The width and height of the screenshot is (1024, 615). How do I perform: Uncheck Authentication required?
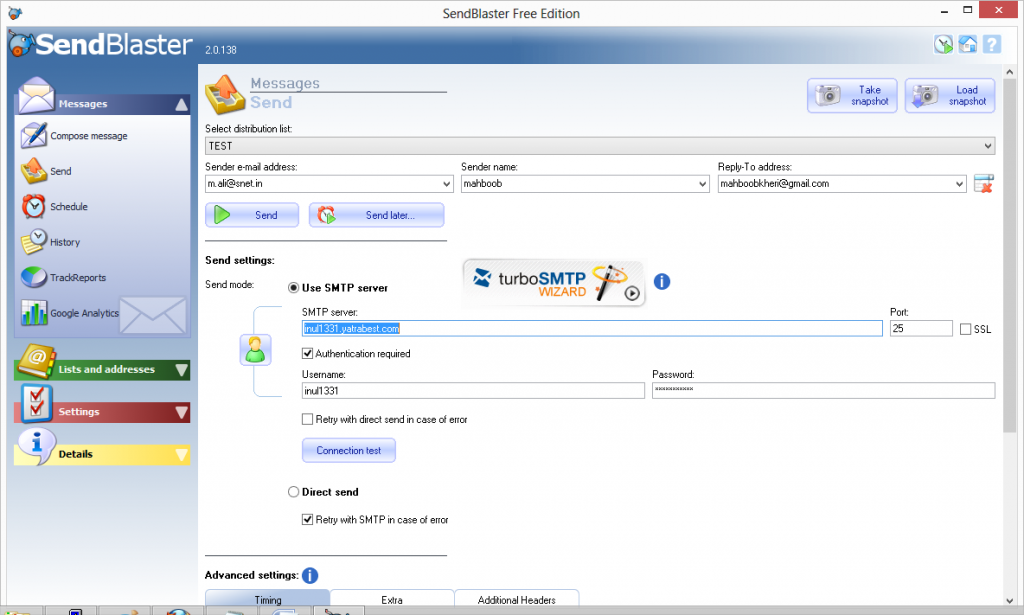click(x=308, y=353)
